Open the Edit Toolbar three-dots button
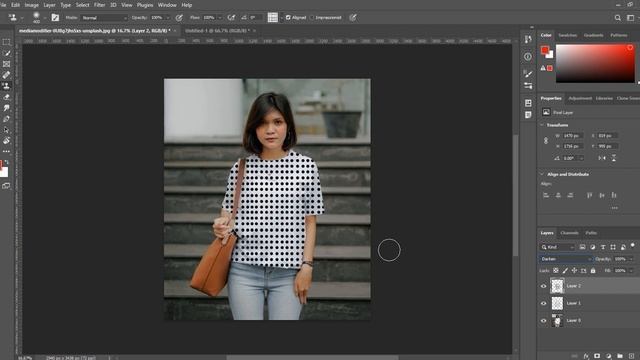640x360 pixels. 6,151
